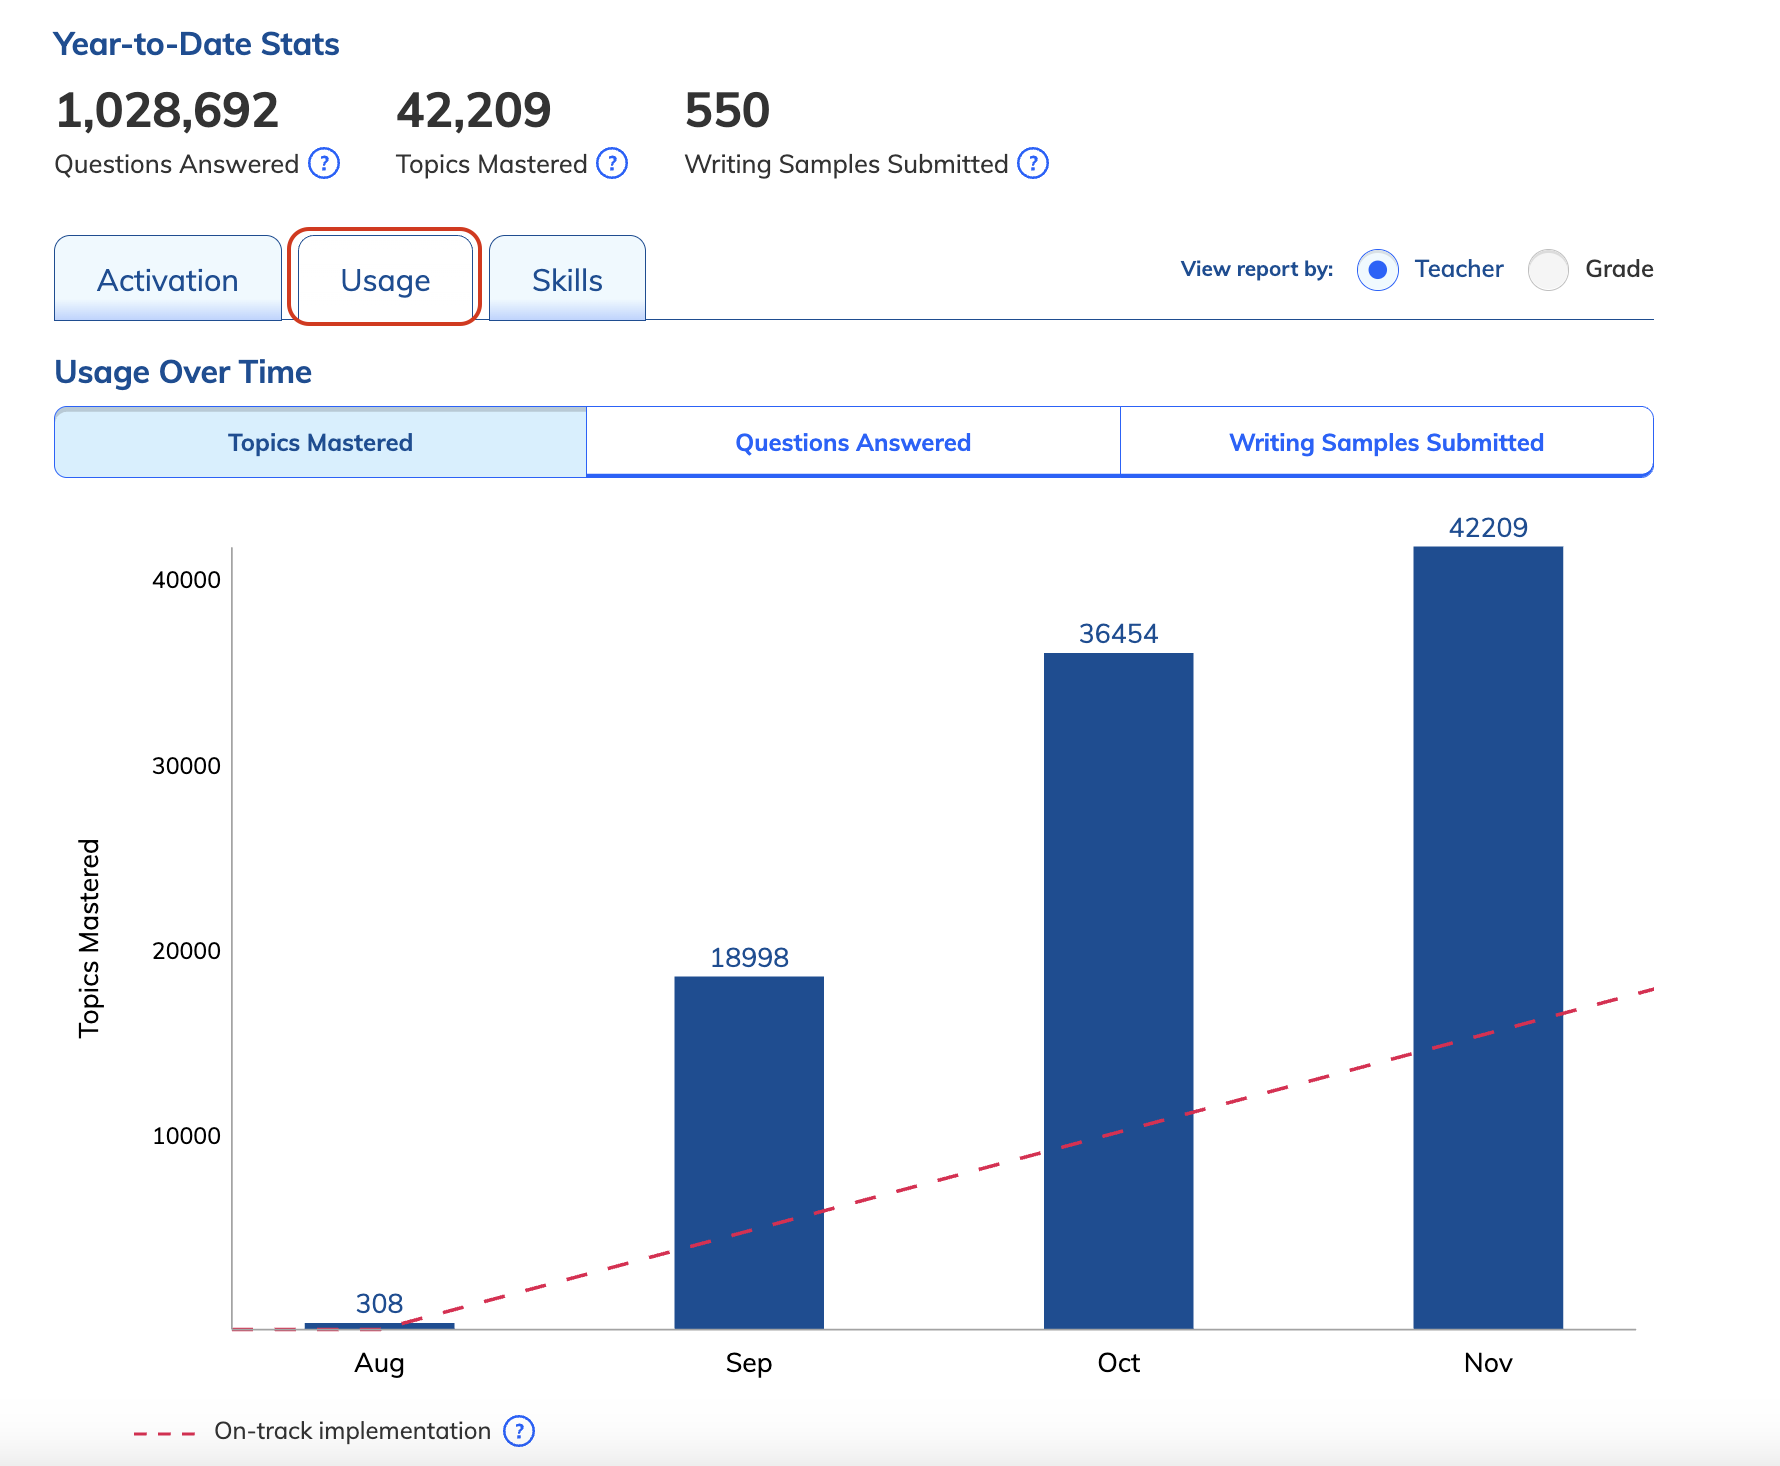Click the Oct bar labeled 36454
This screenshot has width=1780, height=1466.
[1118, 991]
